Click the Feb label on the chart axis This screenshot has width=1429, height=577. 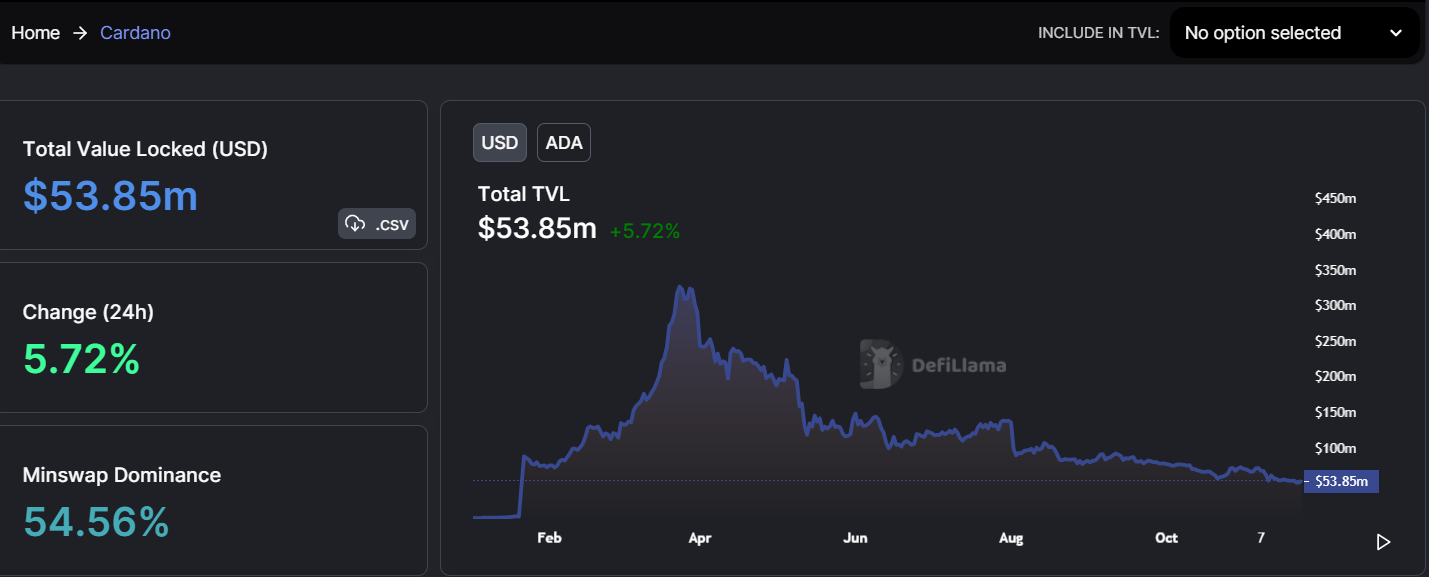(x=549, y=538)
